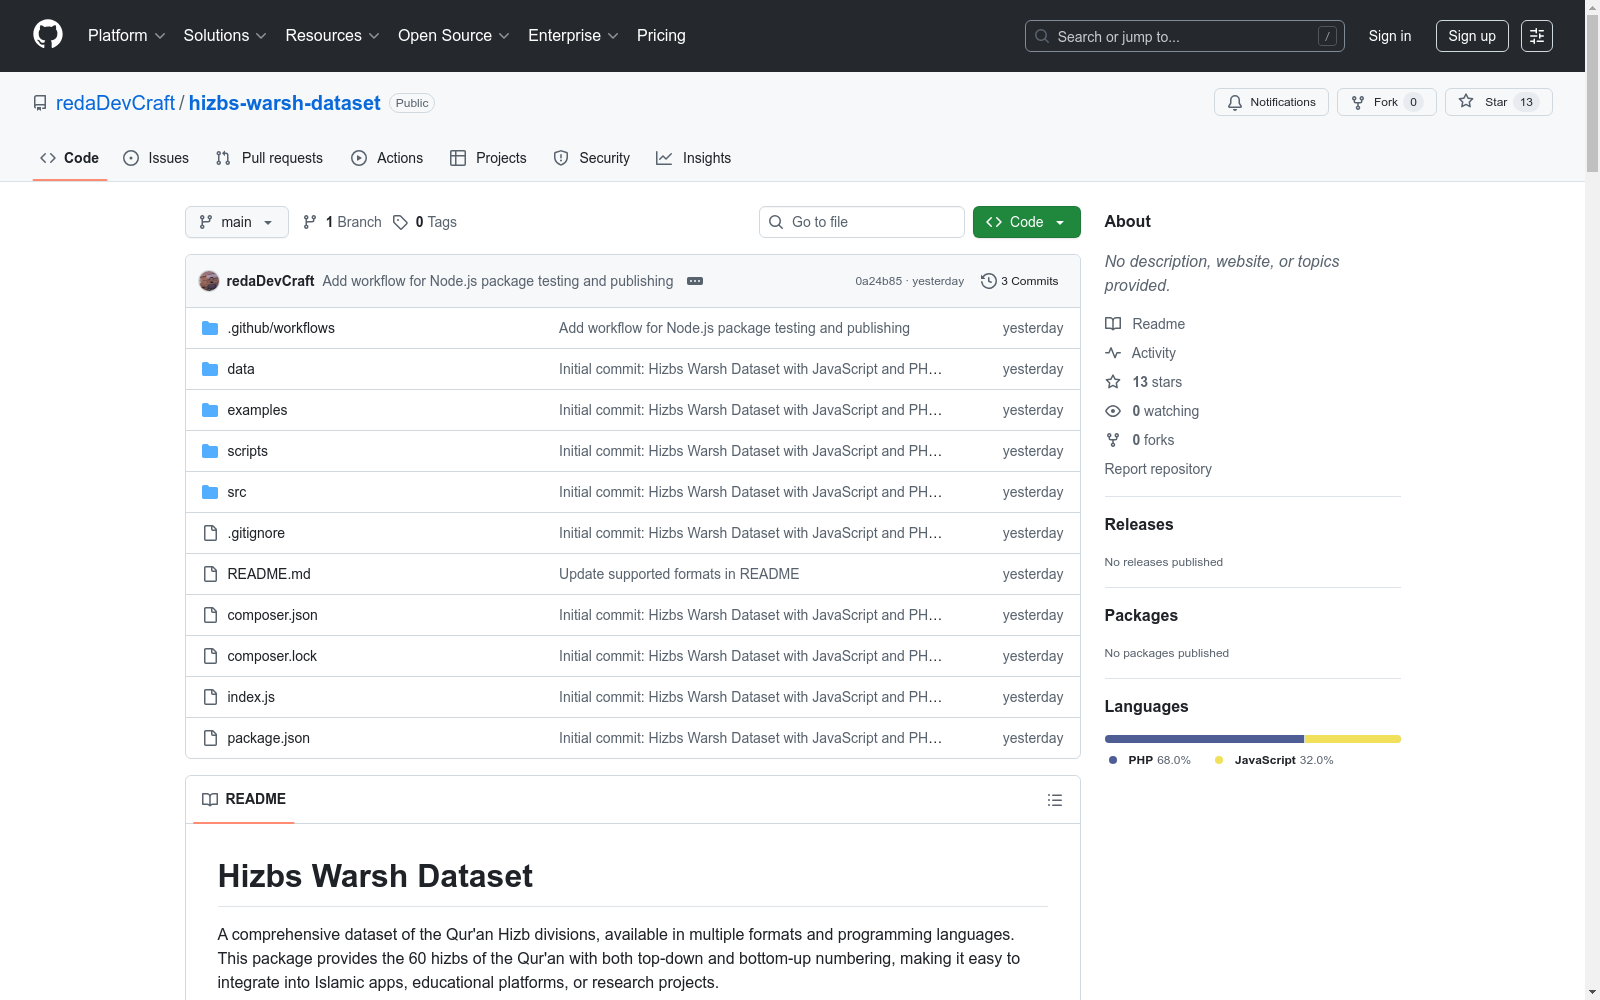Viewport: 1600px width, 1000px height.
Task: Open GitHub homepage logo
Action: point(48,35)
